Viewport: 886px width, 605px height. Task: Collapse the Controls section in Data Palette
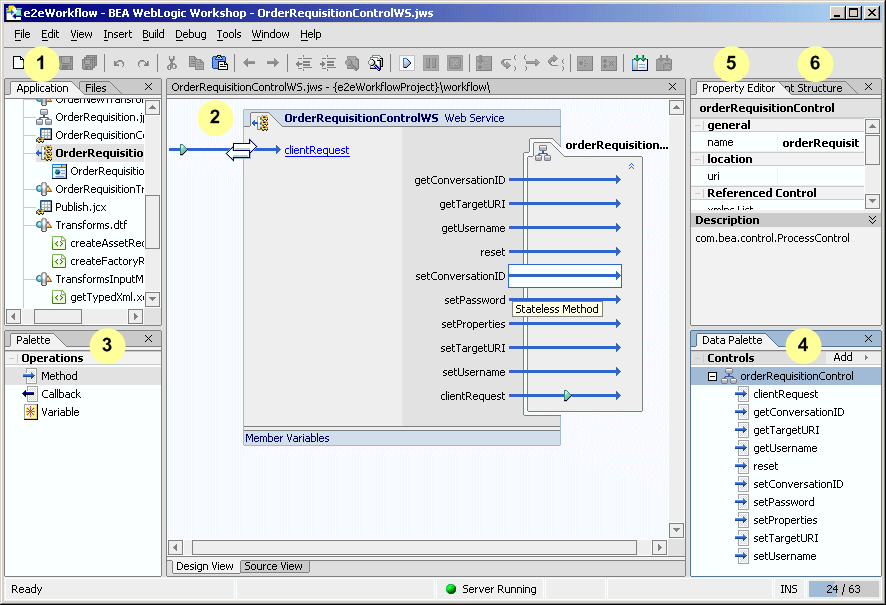click(698, 358)
